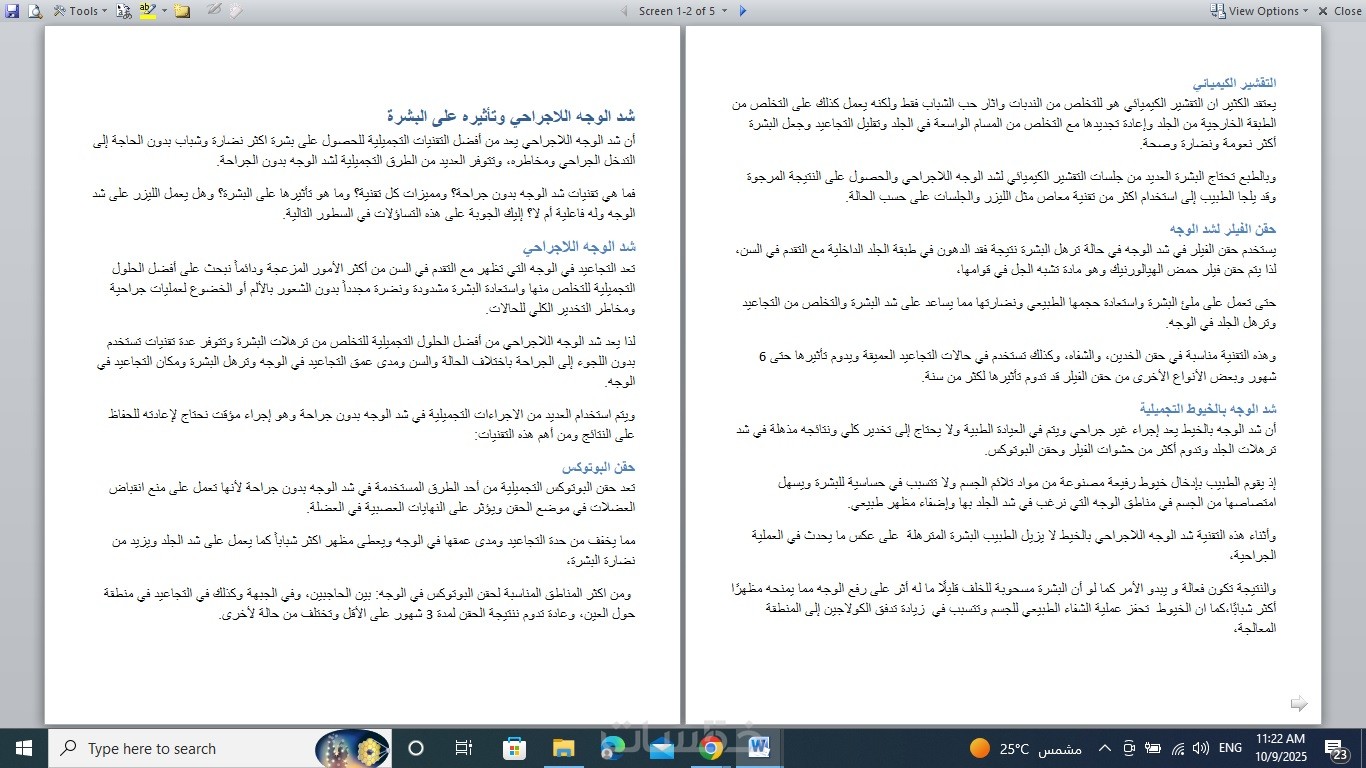The width and height of the screenshot is (1366, 768).
Task: Close Full Screen Reading view
Action: (x=1339, y=11)
